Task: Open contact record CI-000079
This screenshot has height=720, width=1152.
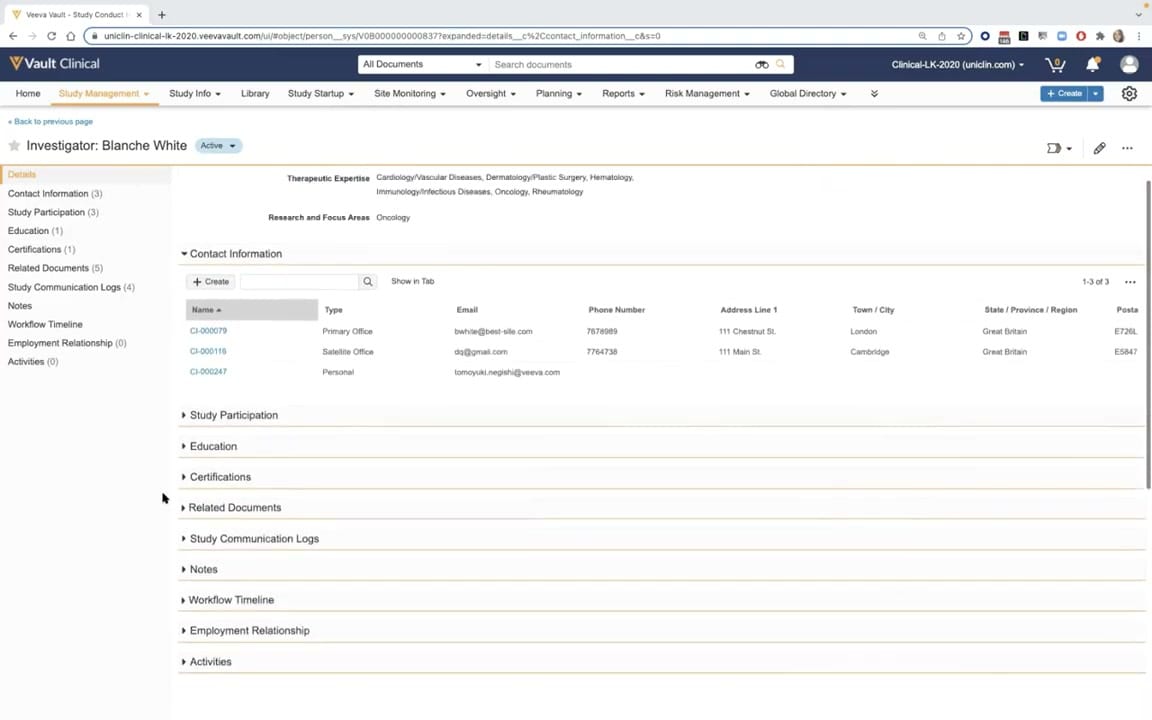Action: pyautogui.click(x=208, y=331)
